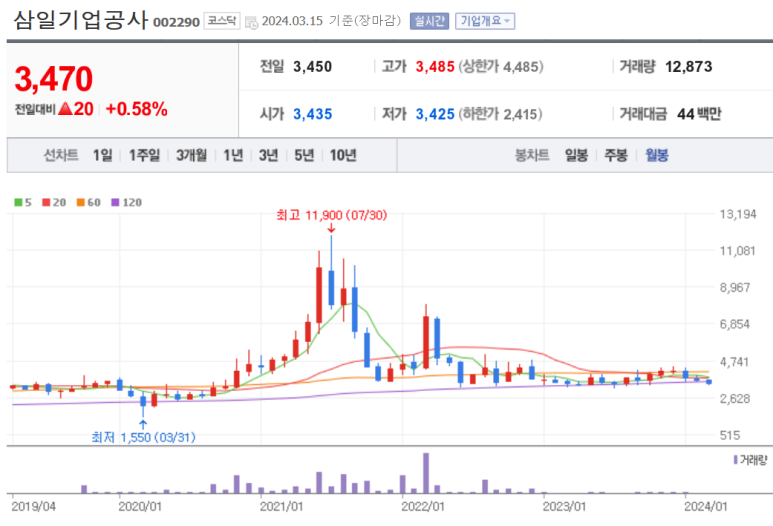Select the 1일 line chart period
Viewport: 773px width, 526px height.
point(103,156)
